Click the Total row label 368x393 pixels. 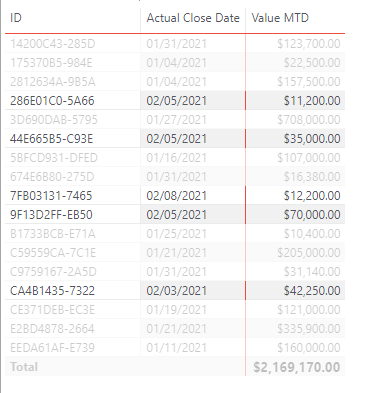[24, 367]
